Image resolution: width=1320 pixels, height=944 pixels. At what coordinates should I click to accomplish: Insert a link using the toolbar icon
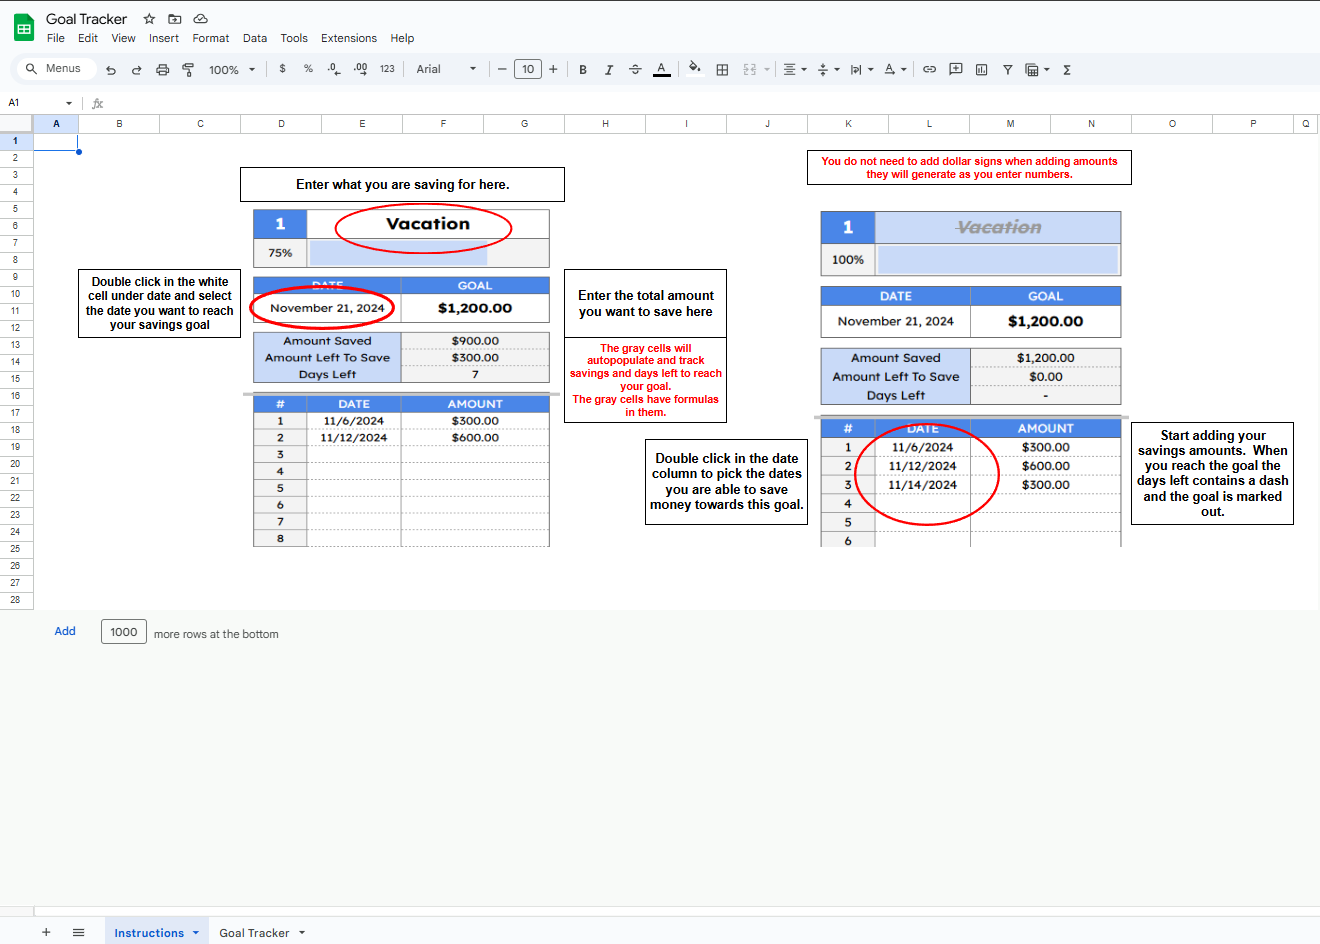tap(929, 69)
